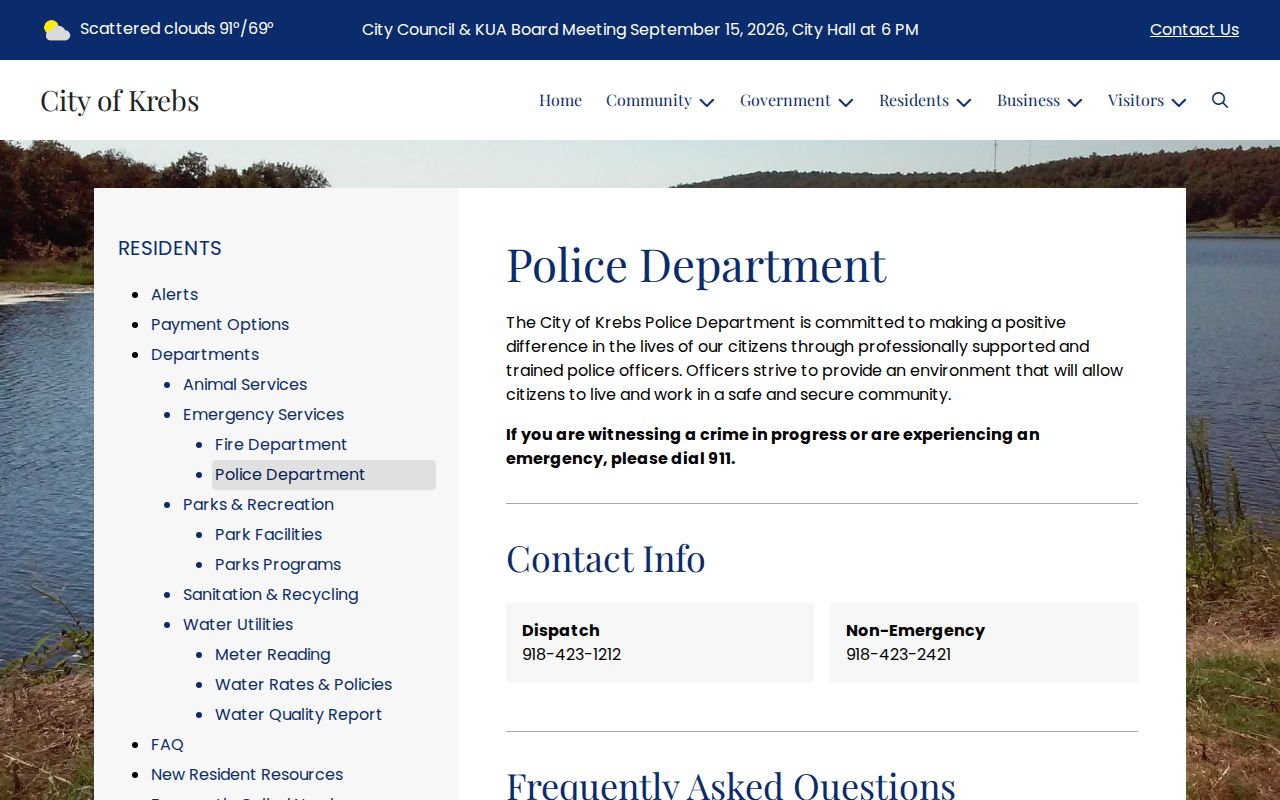
Task: Select Animal Services in sidebar
Action: click(245, 384)
